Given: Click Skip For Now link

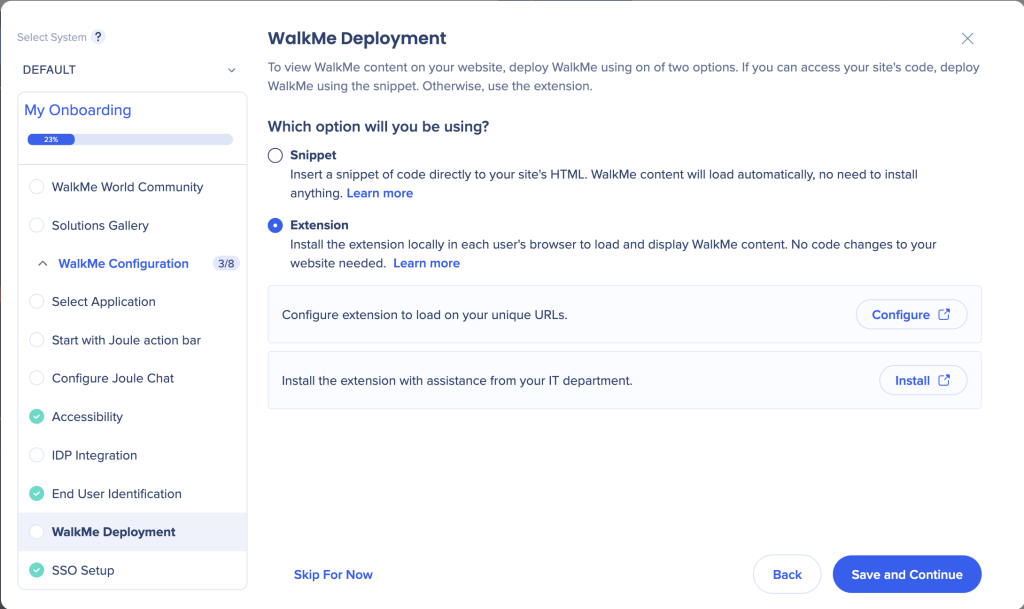Looking at the screenshot, I should pyautogui.click(x=333, y=575).
